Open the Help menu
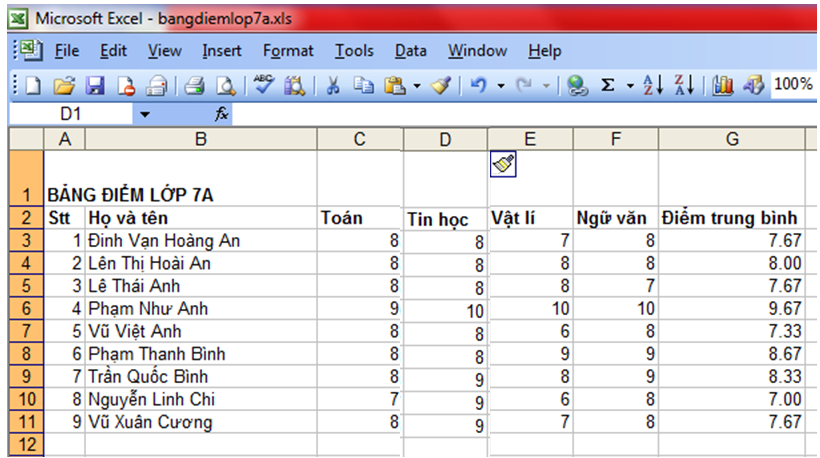Viewport: 820px width, 458px height. [x=544, y=51]
